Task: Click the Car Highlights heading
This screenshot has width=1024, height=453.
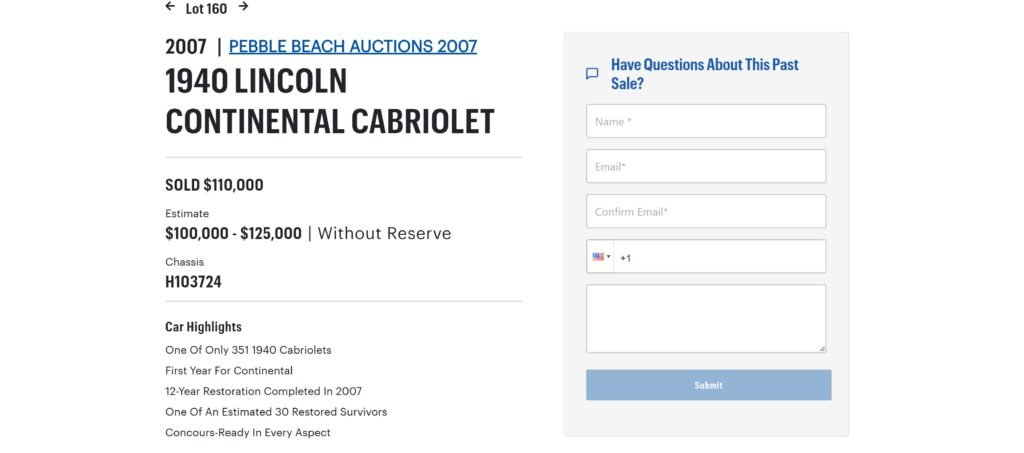Action: click(x=203, y=327)
